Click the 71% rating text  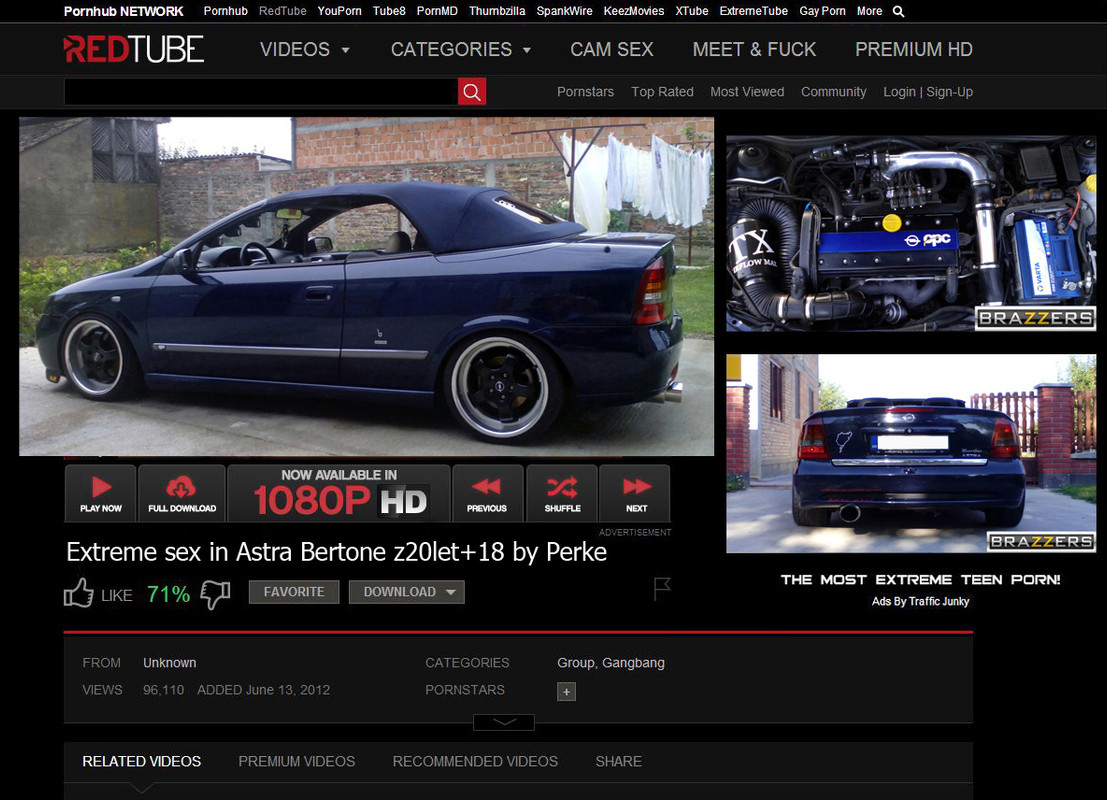point(168,594)
